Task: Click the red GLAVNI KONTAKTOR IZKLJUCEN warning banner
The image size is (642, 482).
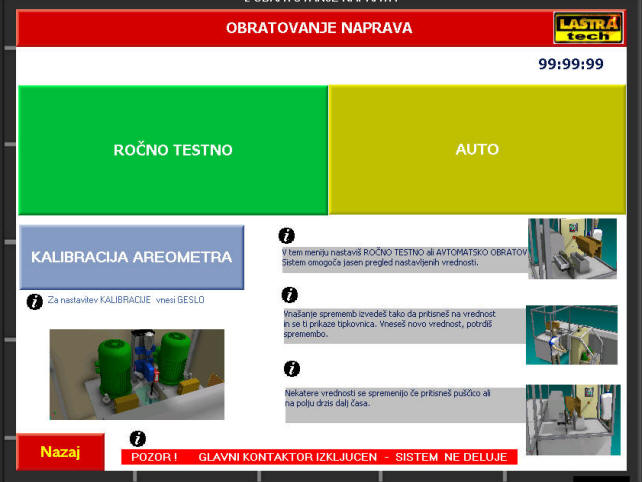Action: pyautogui.click(x=320, y=457)
